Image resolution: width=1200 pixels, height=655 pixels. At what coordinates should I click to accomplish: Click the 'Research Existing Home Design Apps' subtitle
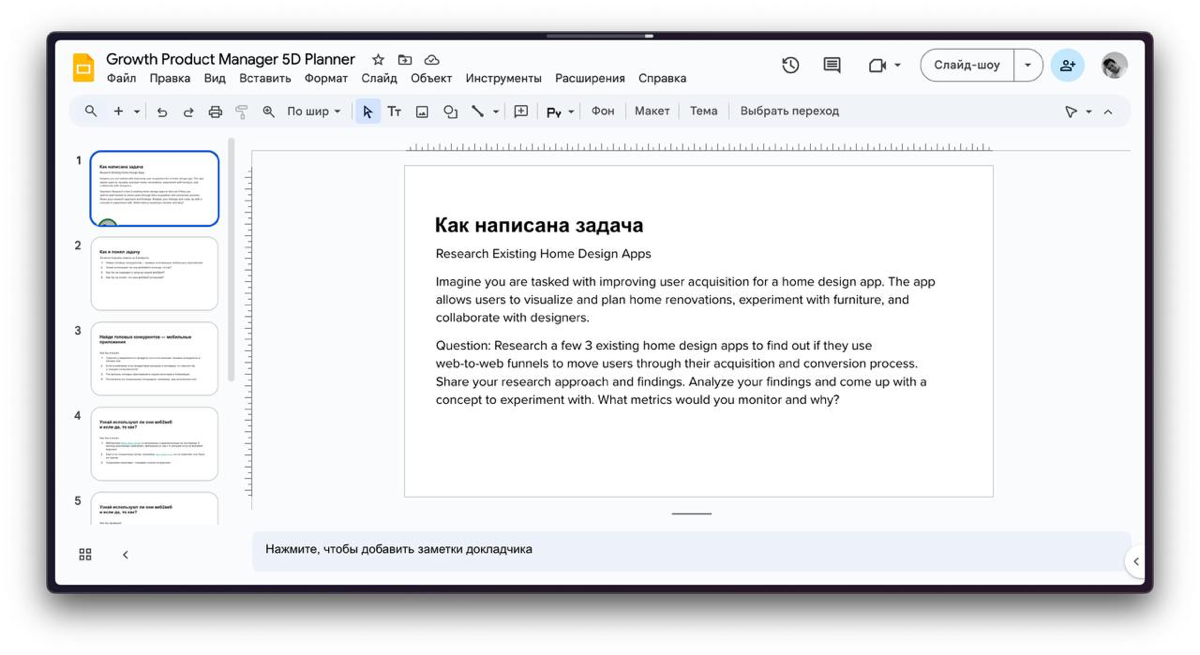[x=543, y=254]
